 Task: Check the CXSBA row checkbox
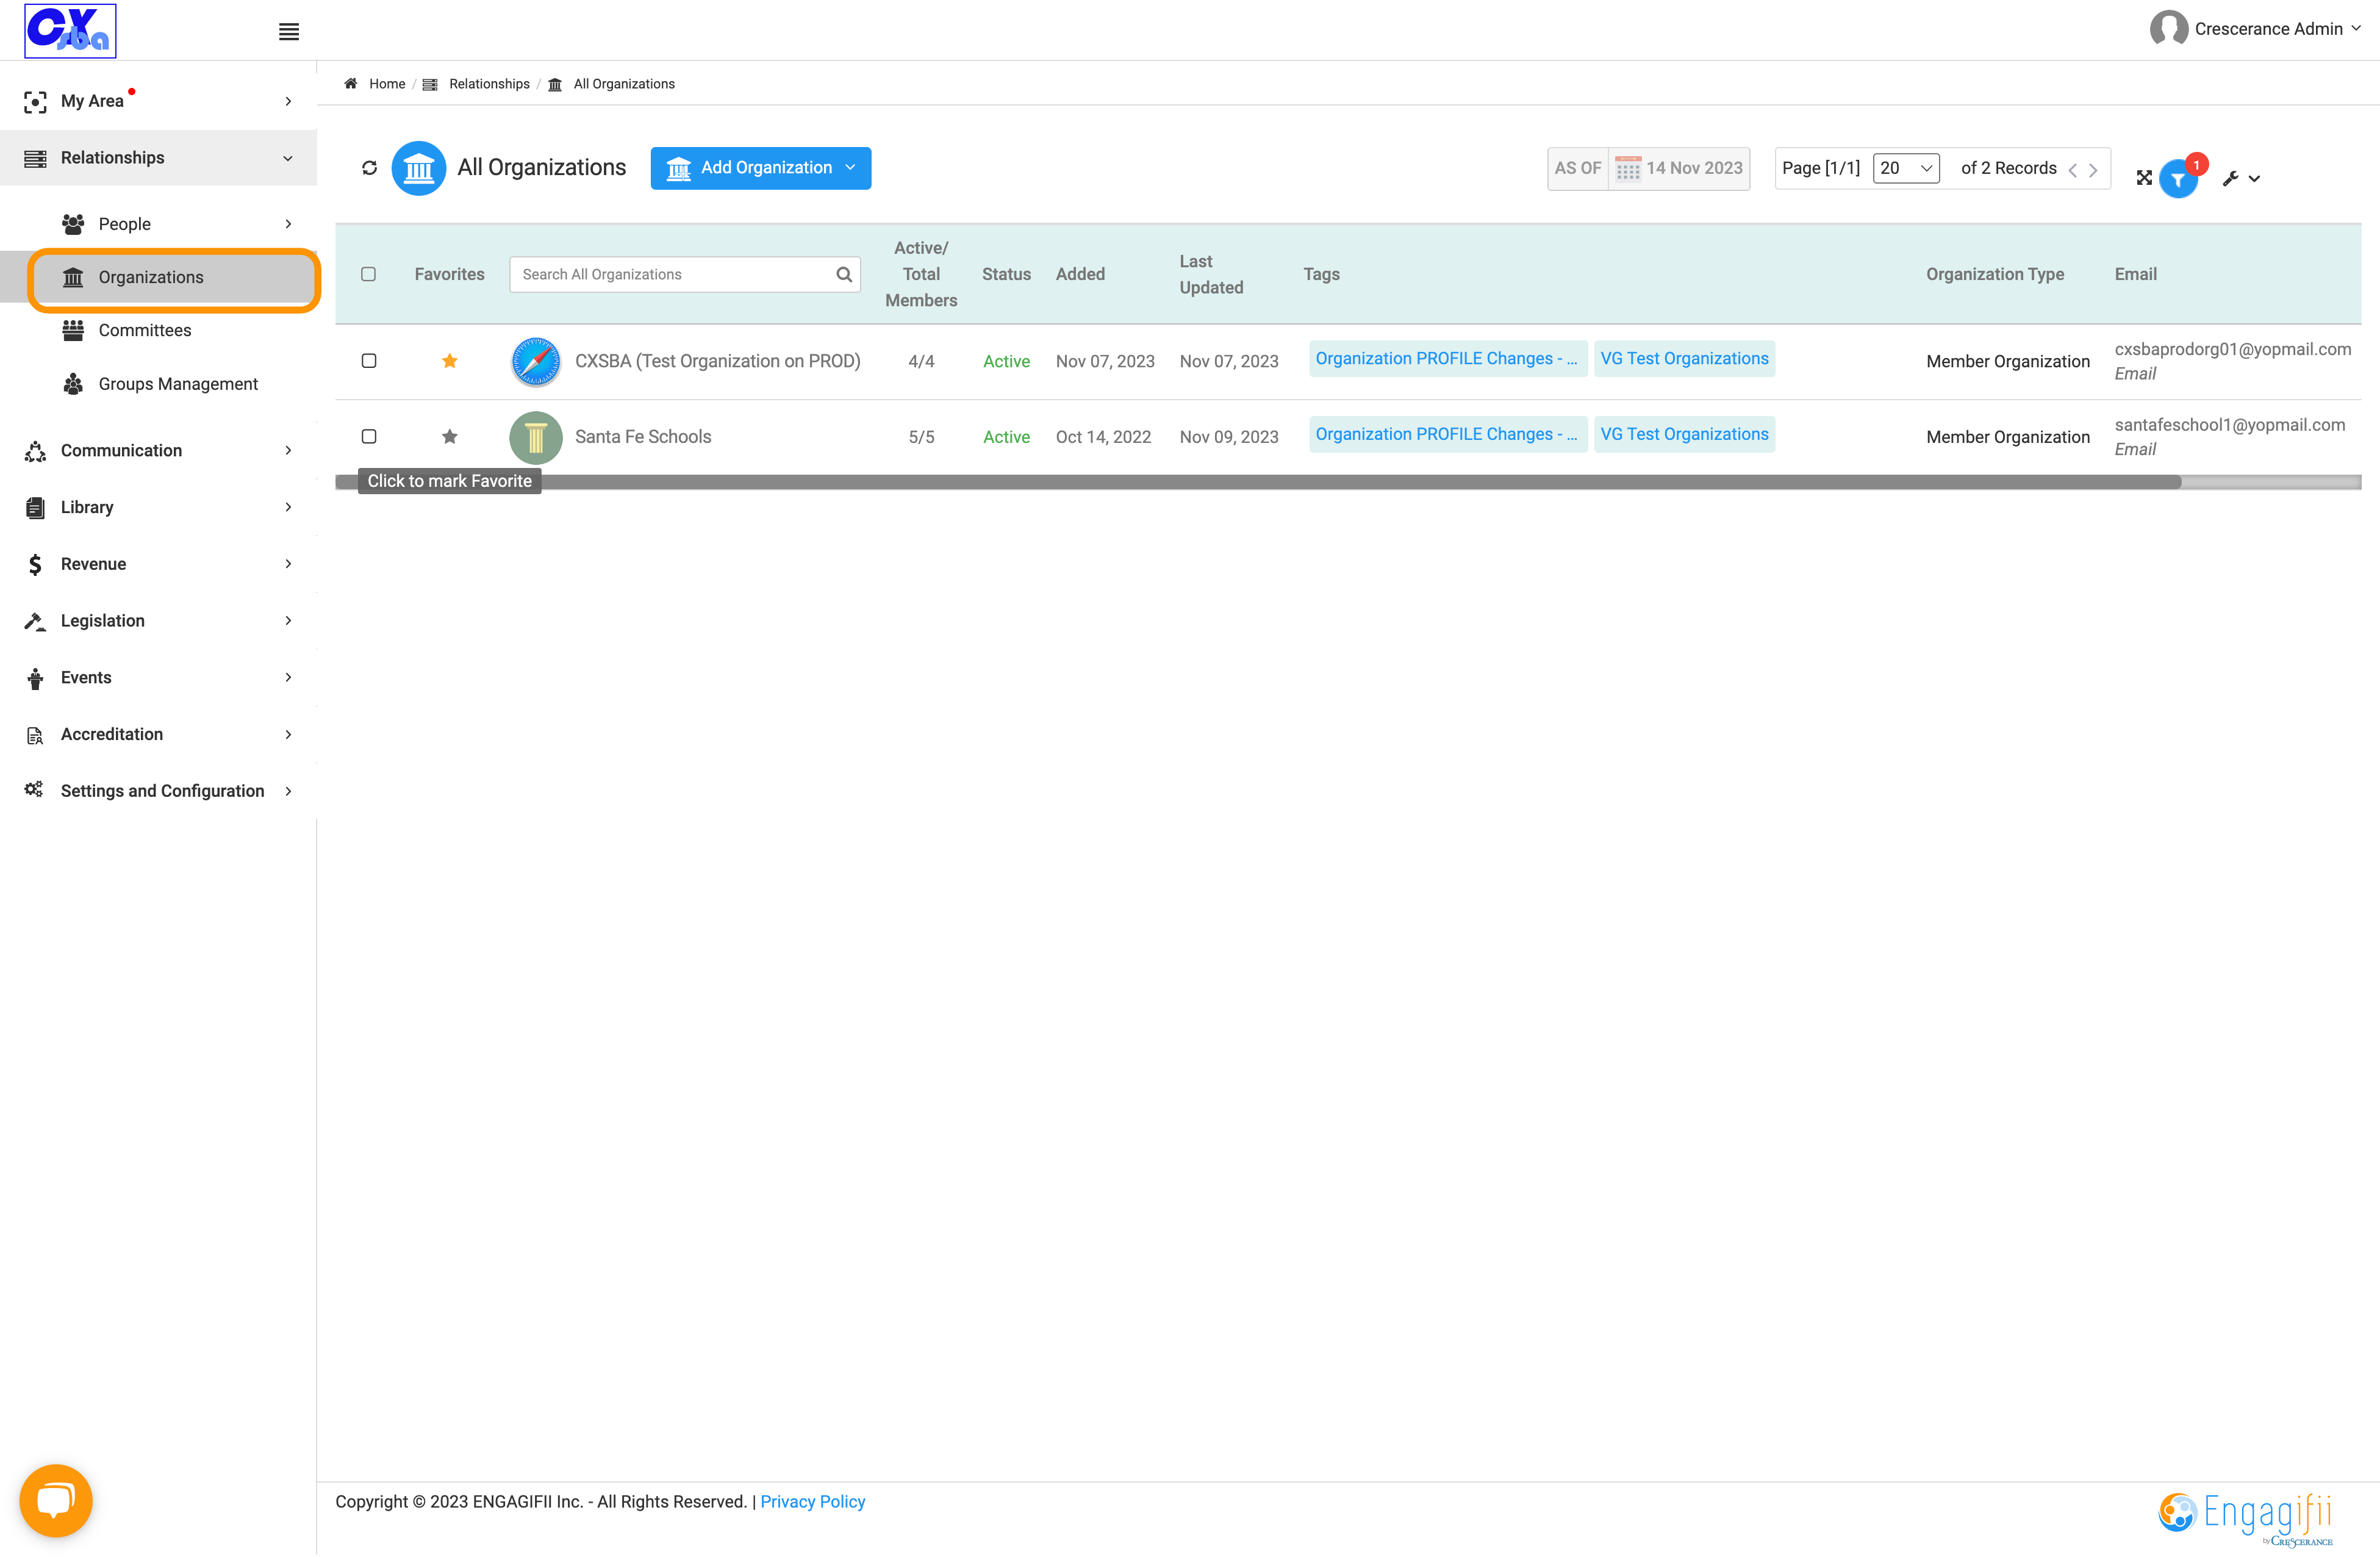click(x=368, y=361)
